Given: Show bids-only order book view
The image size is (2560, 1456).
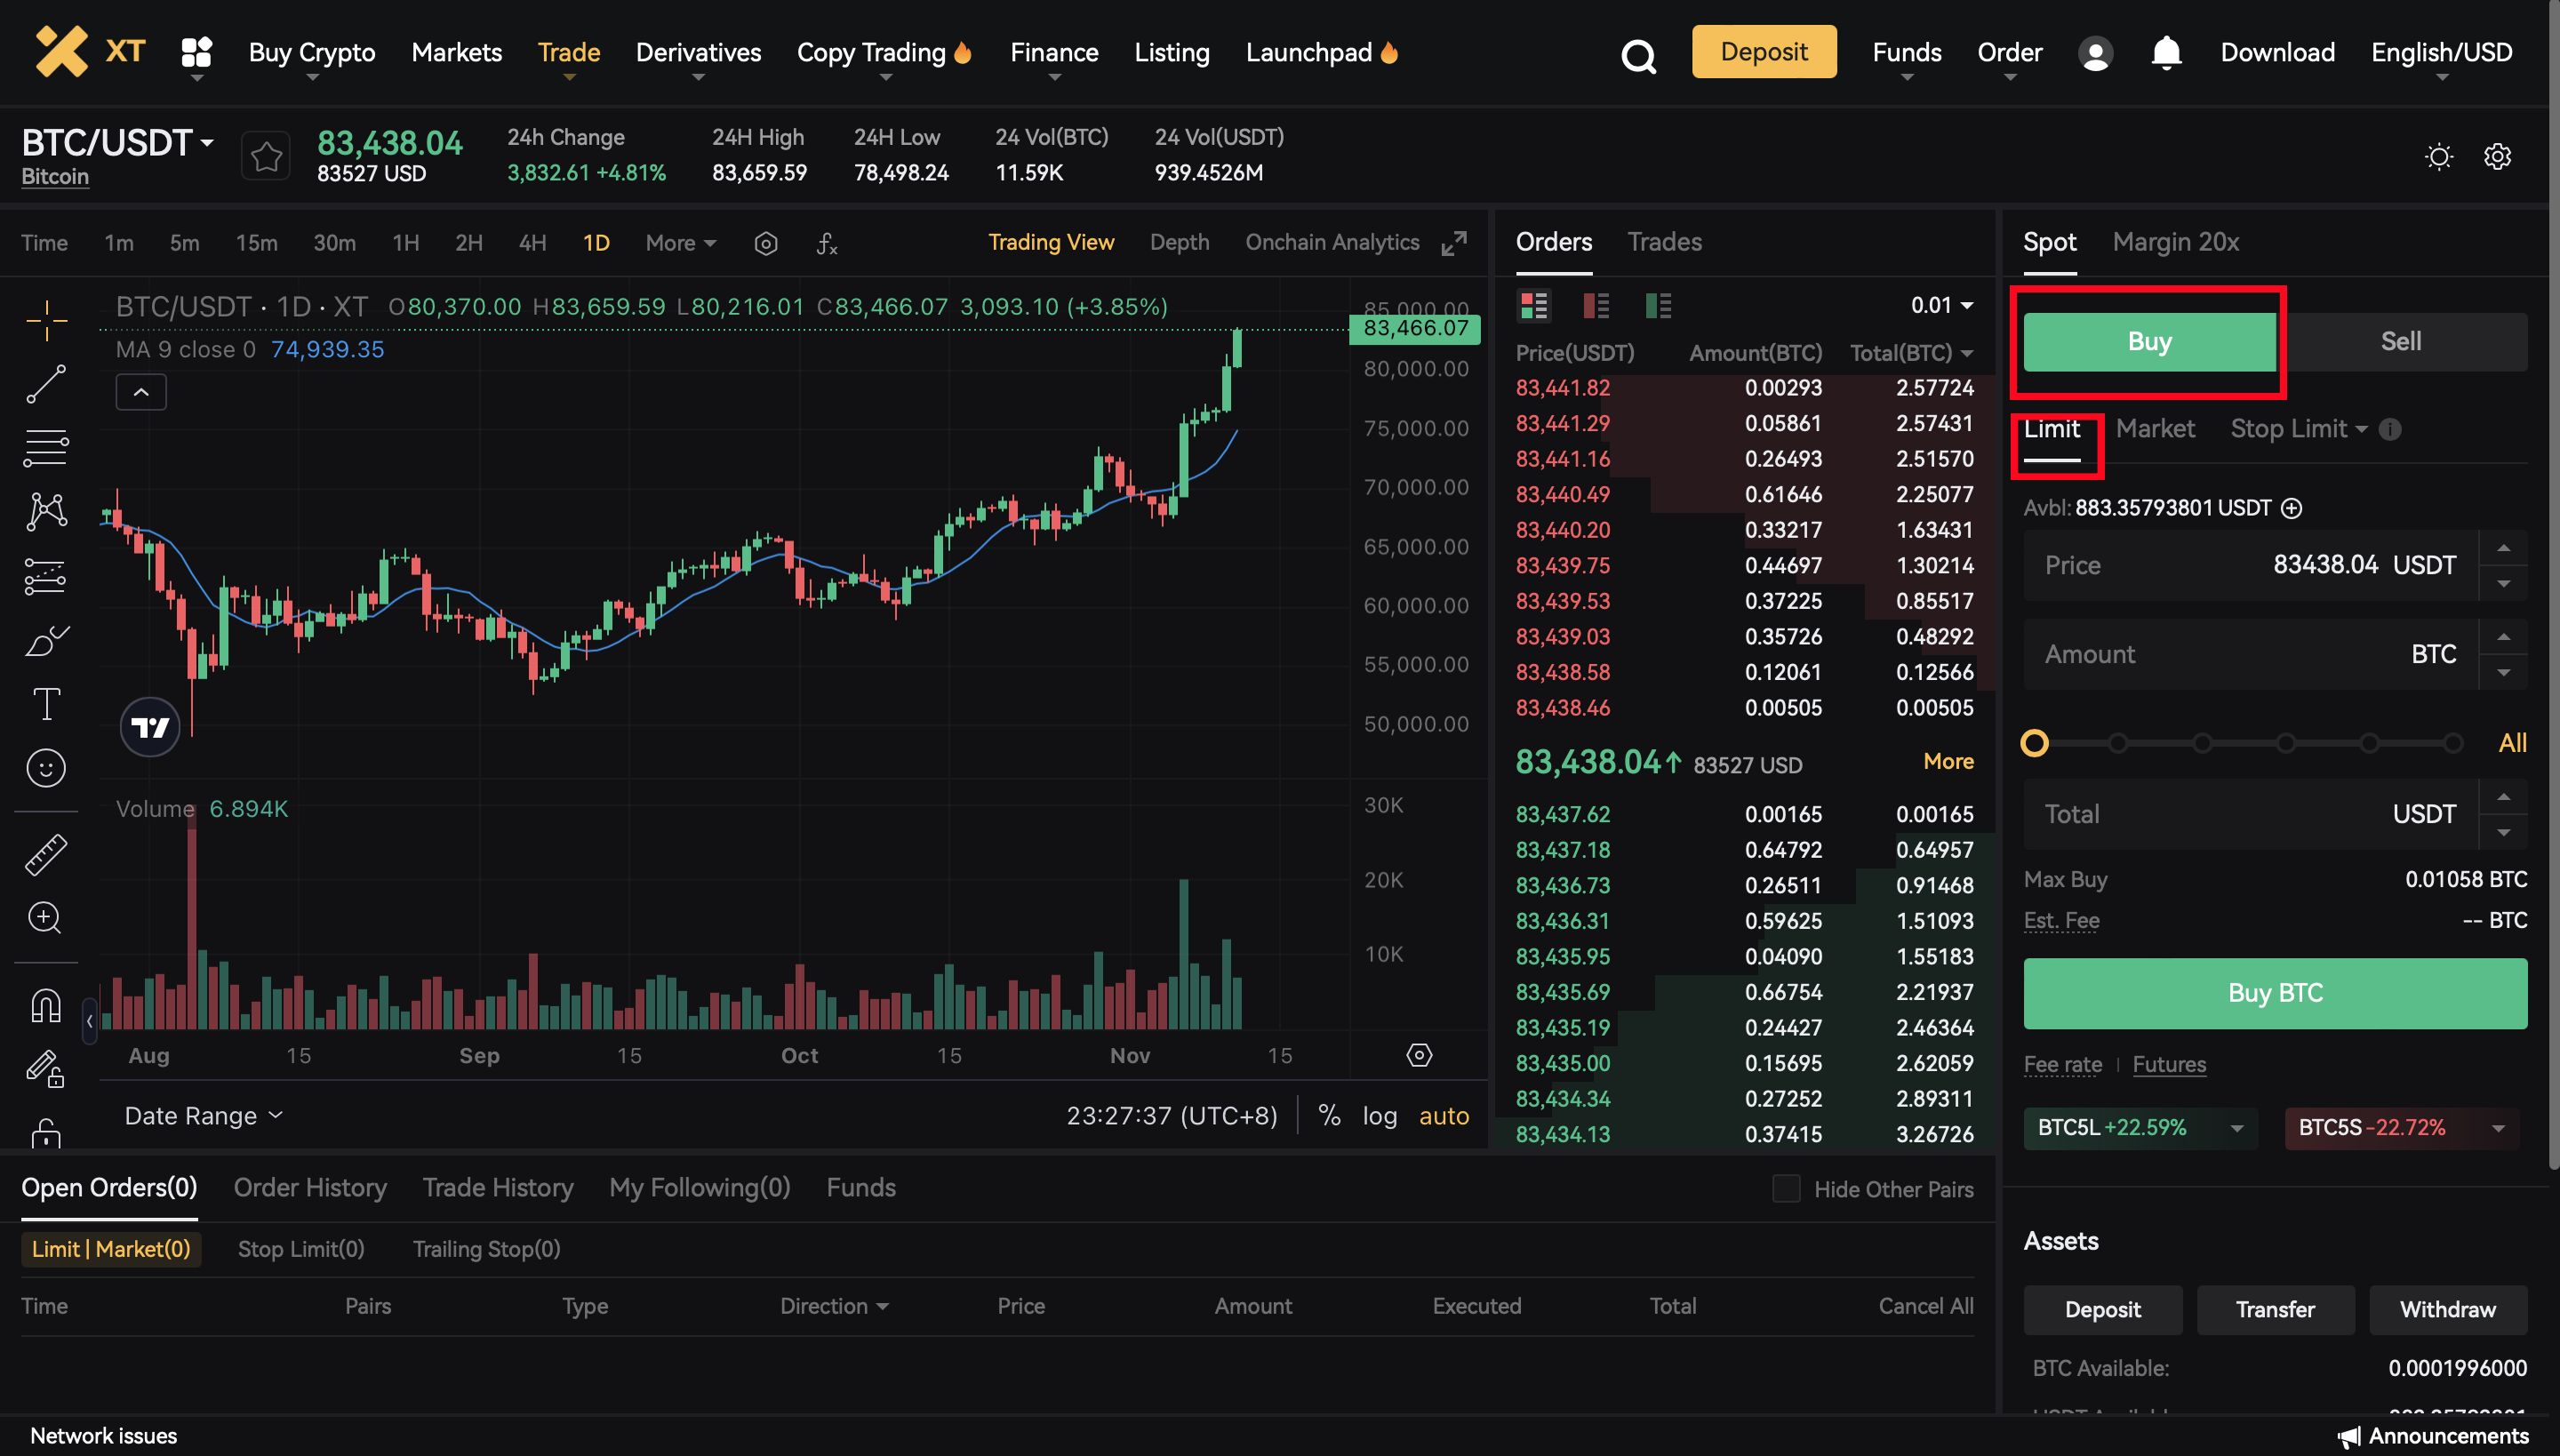Looking at the screenshot, I should point(1658,305).
